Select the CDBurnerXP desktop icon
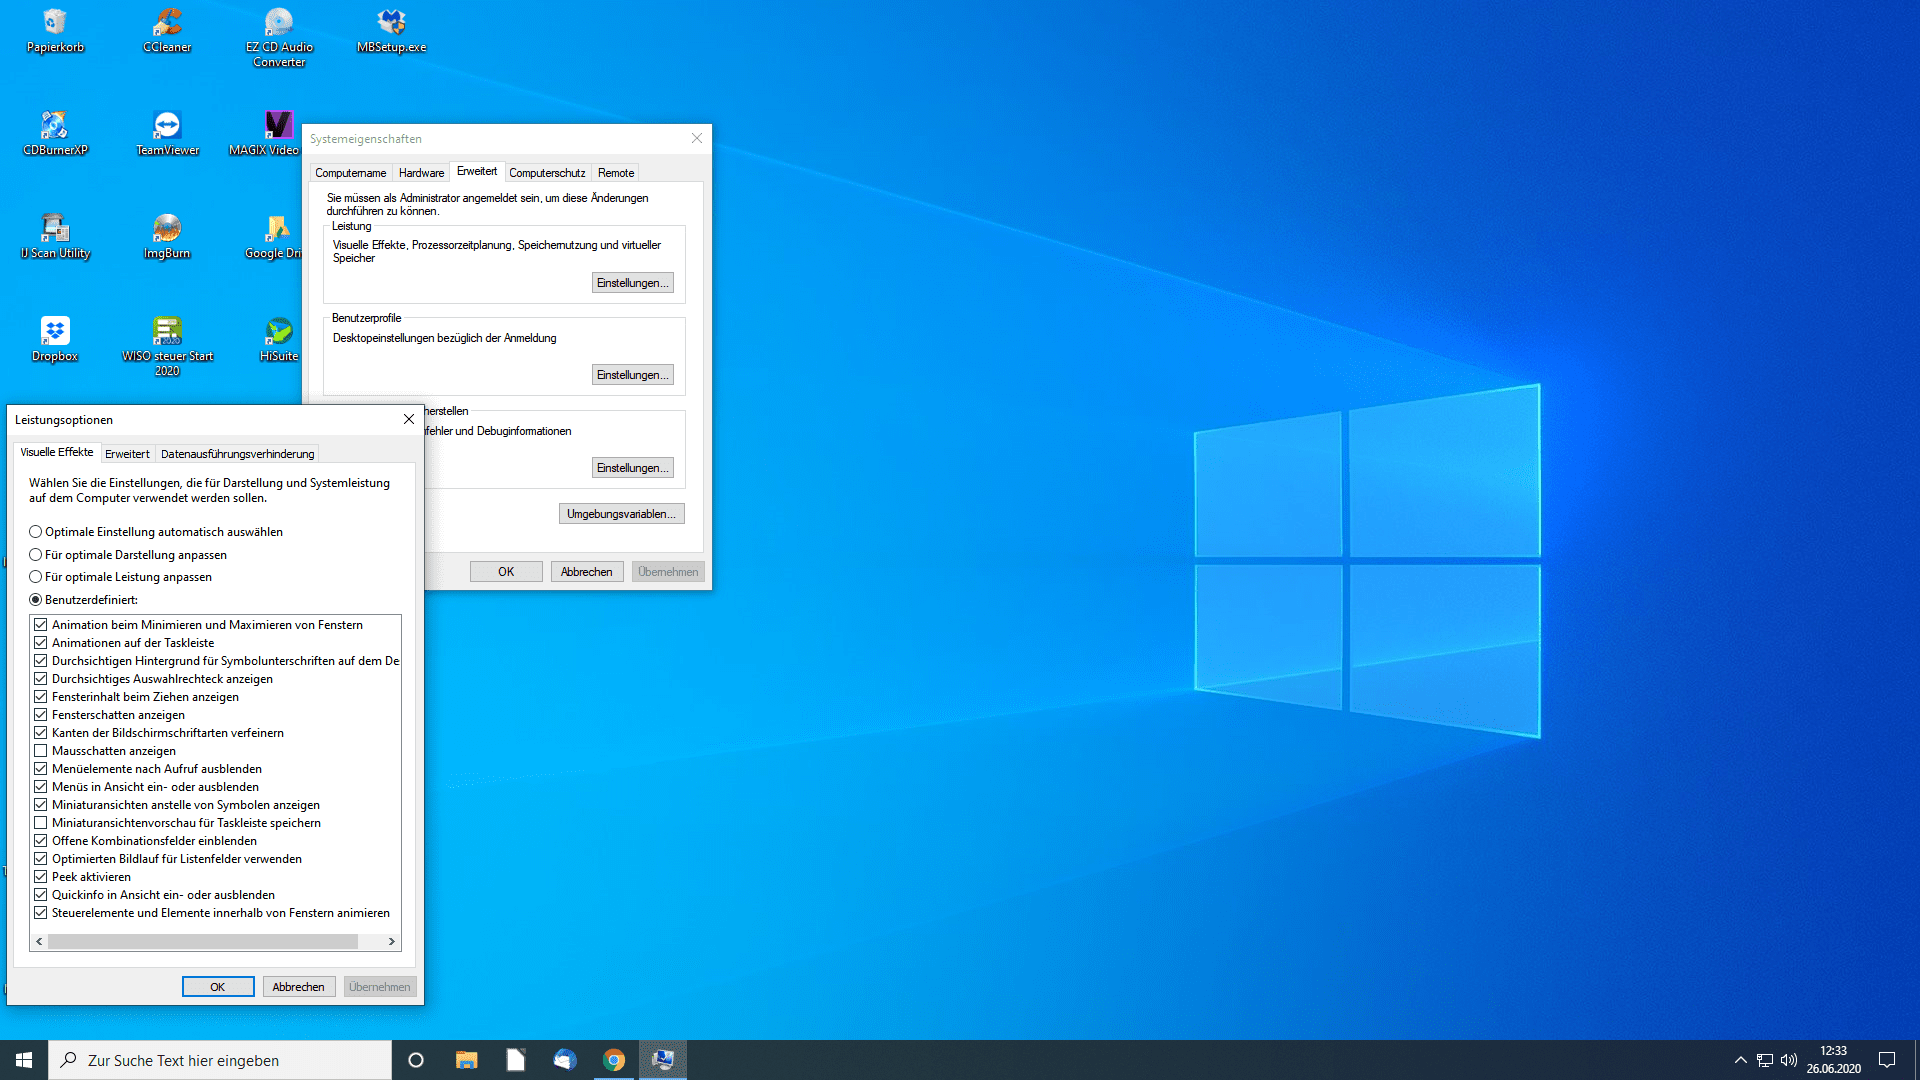The image size is (1920, 1080). click(x=55, y=133)
